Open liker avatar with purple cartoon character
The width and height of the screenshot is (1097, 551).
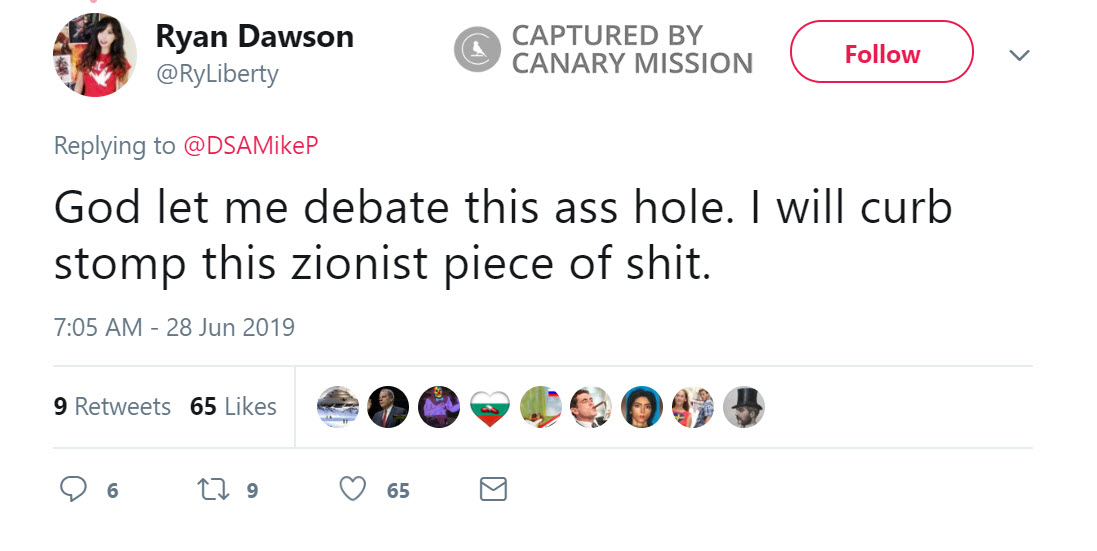pos(439,407)
